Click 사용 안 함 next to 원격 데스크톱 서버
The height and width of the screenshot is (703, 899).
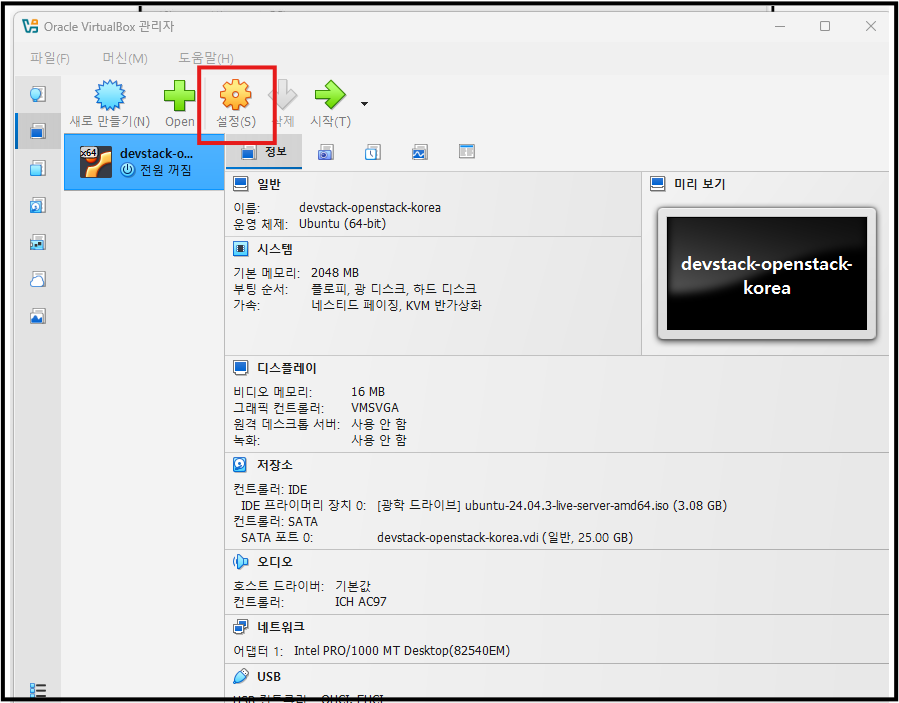(379, 424)
